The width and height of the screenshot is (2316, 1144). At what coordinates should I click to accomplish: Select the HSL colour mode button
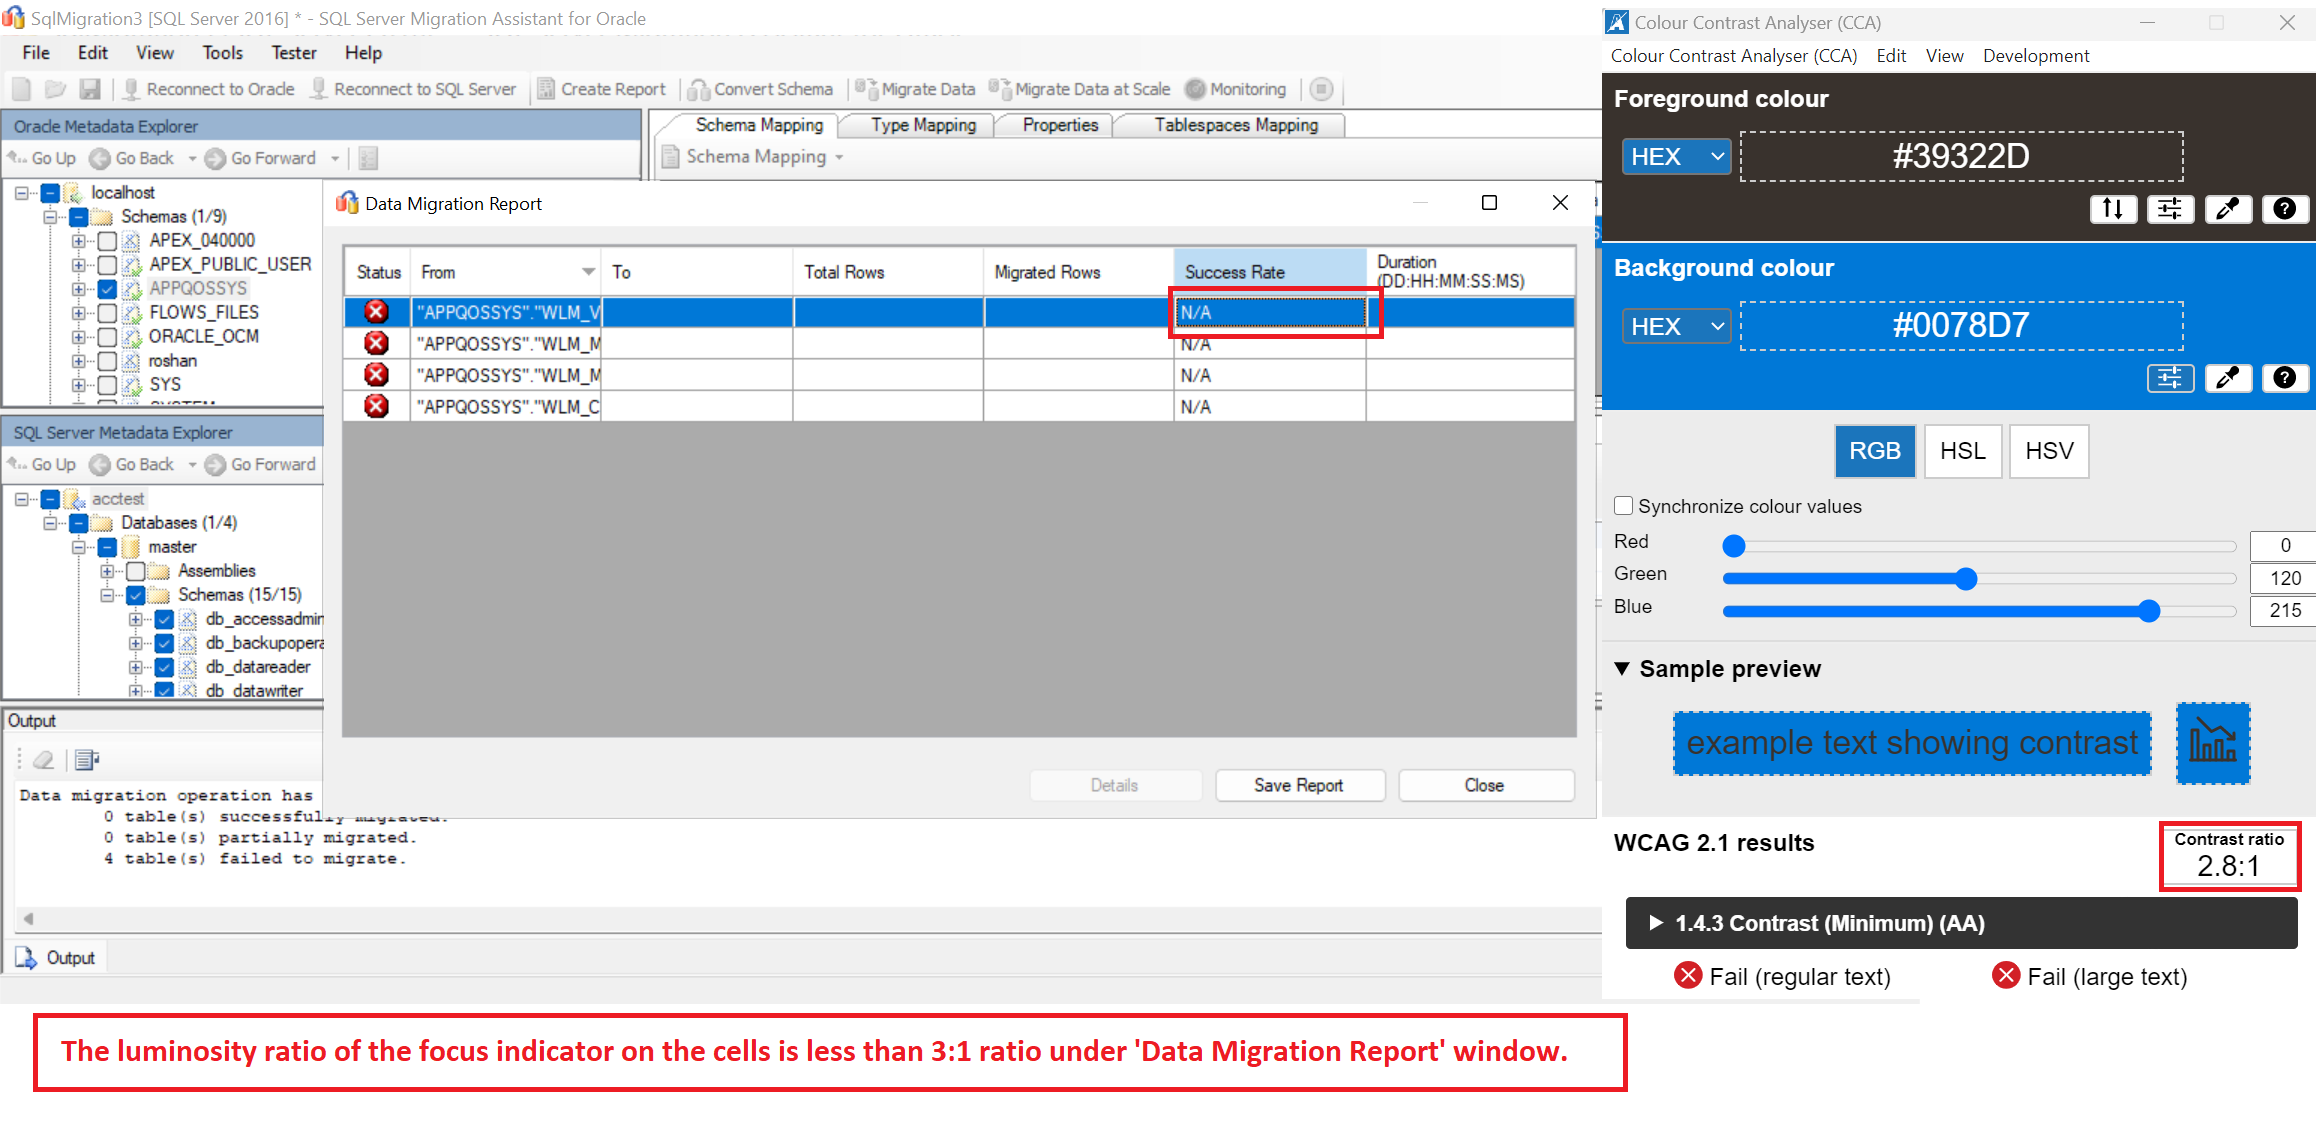tap(1962, 451)
